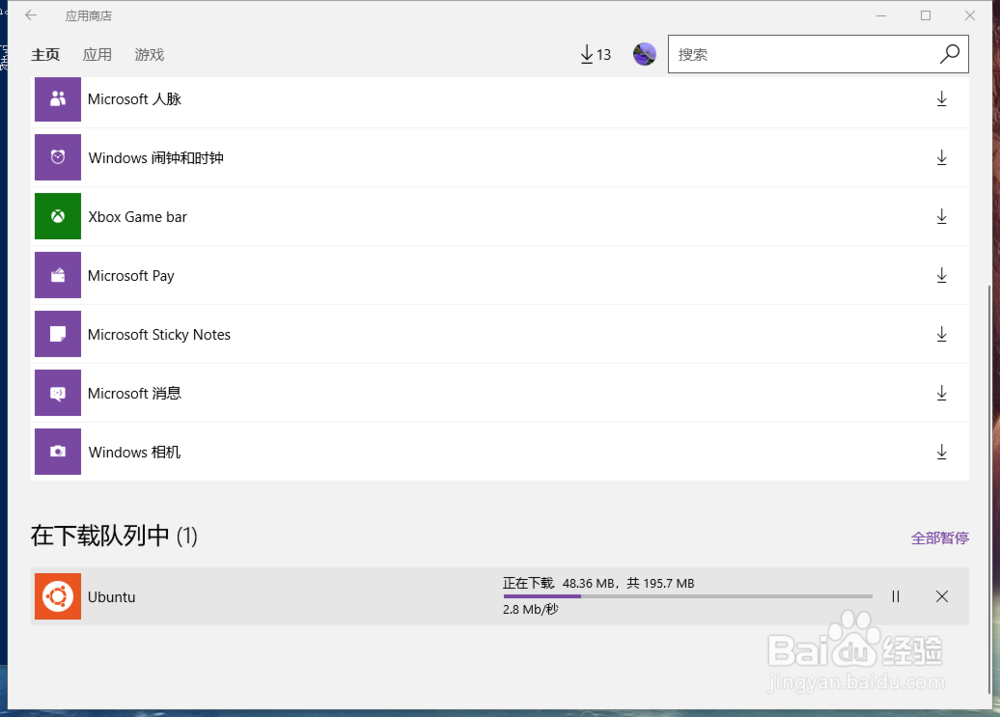
Task: Select the Ubuntu name in download queue
Action: coord(112,597)
